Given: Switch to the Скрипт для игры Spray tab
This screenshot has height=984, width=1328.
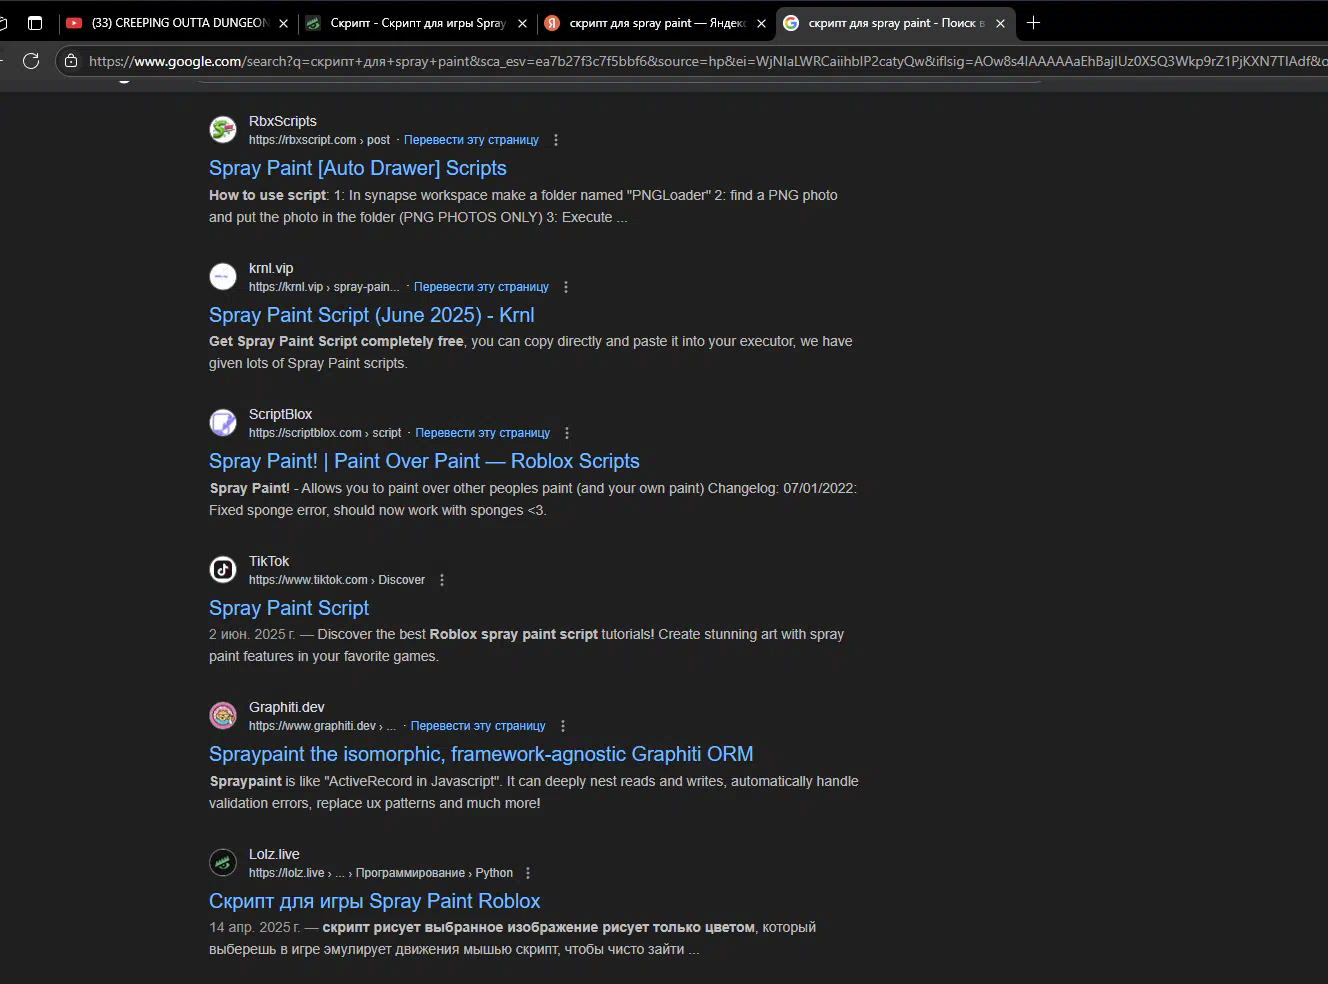Looking at the screenshot, I should (x=418, y=23).
